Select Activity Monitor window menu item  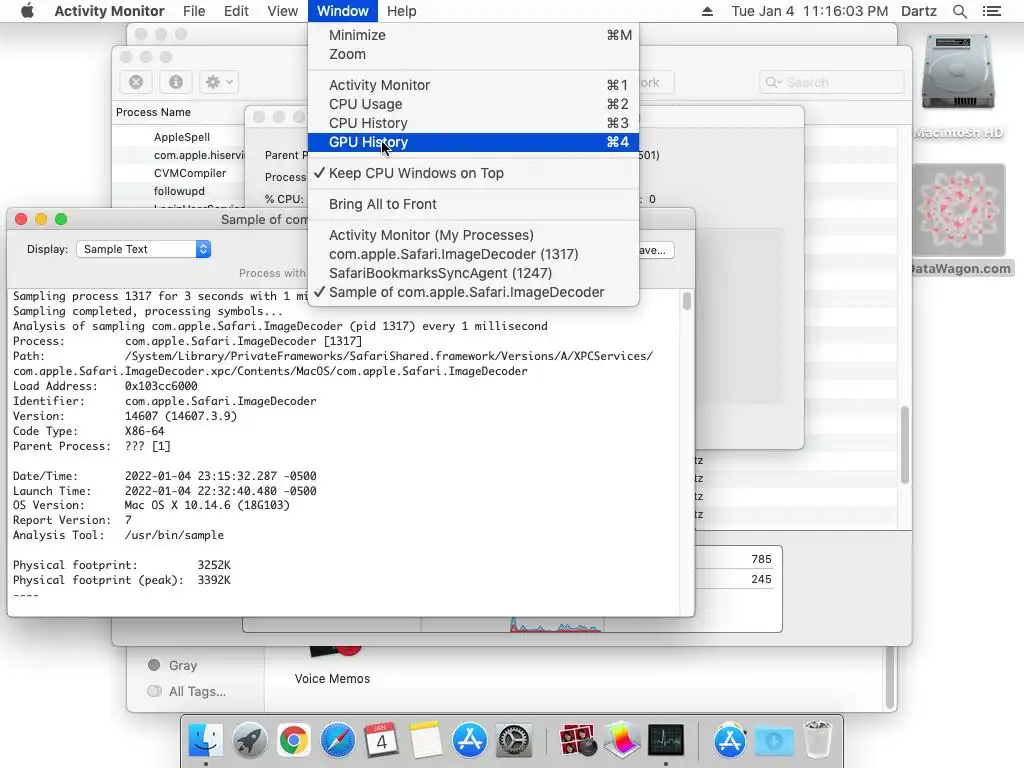(473, 86)
